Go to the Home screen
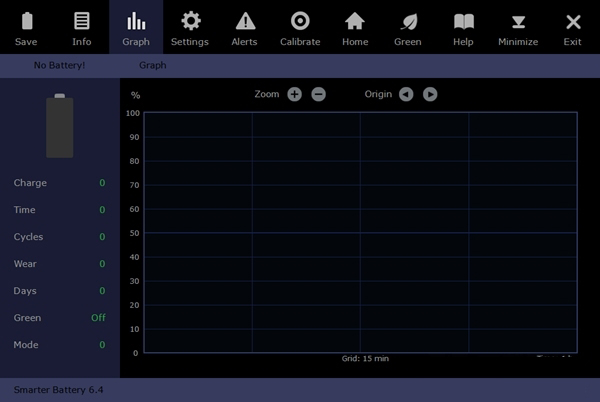The height and width of the screenshot is (402, 600). pos(355,27)
